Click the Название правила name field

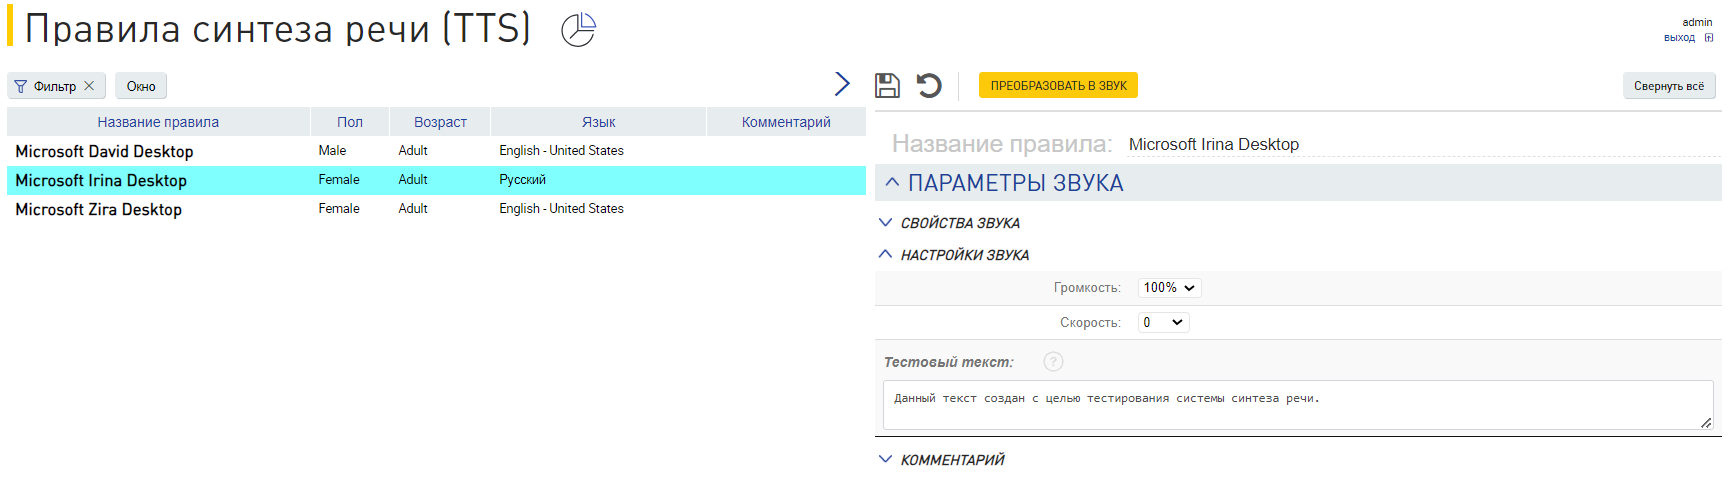point(1423,145)
